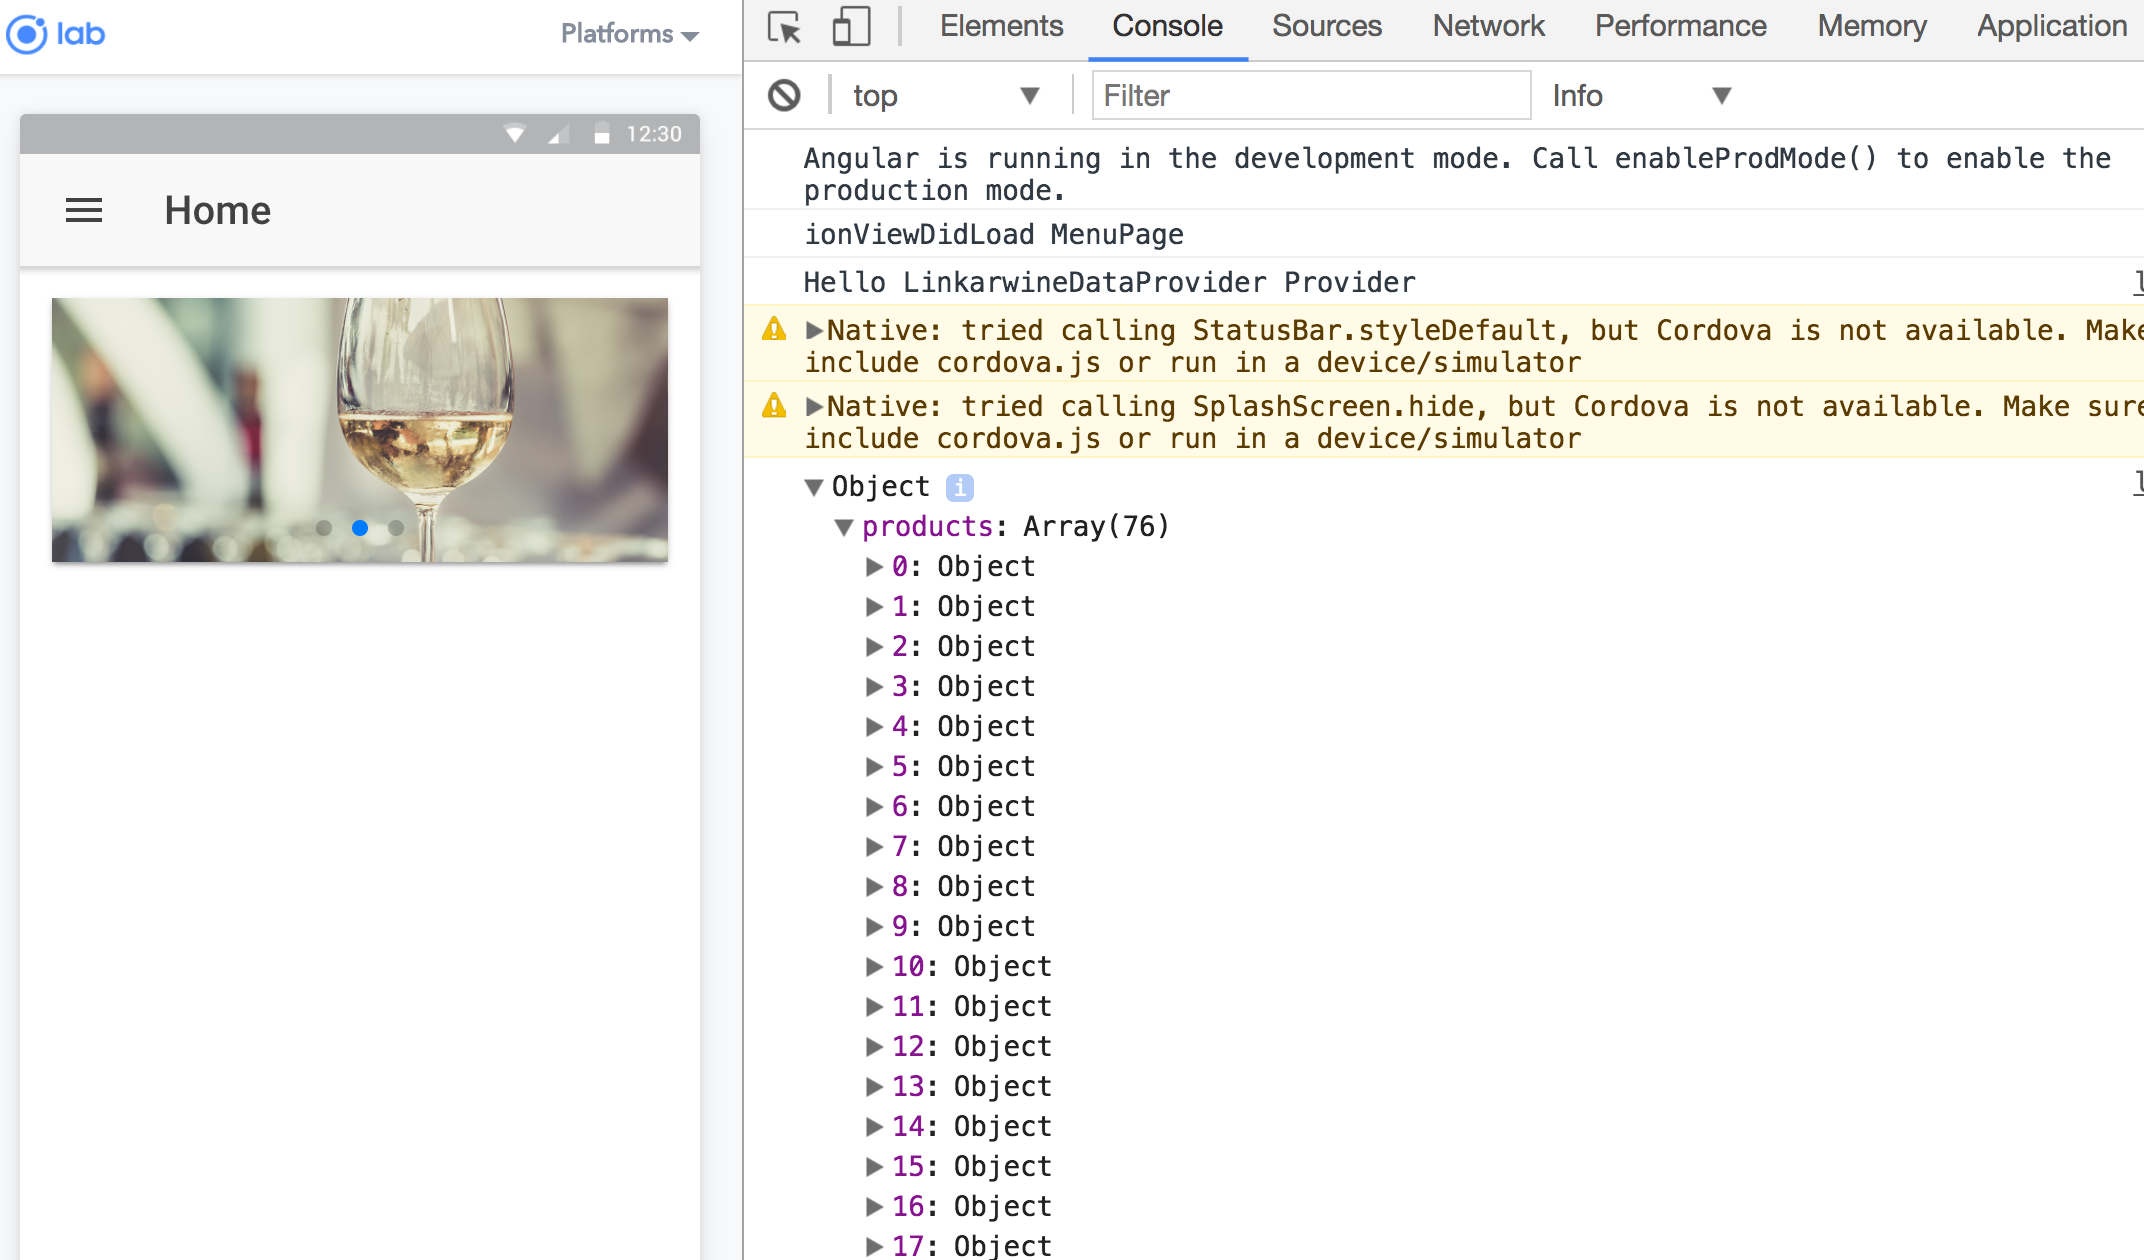Screen dimensions: 2144x1260
Task: Click the blue info badge next to Object
Action: (959, 487)
